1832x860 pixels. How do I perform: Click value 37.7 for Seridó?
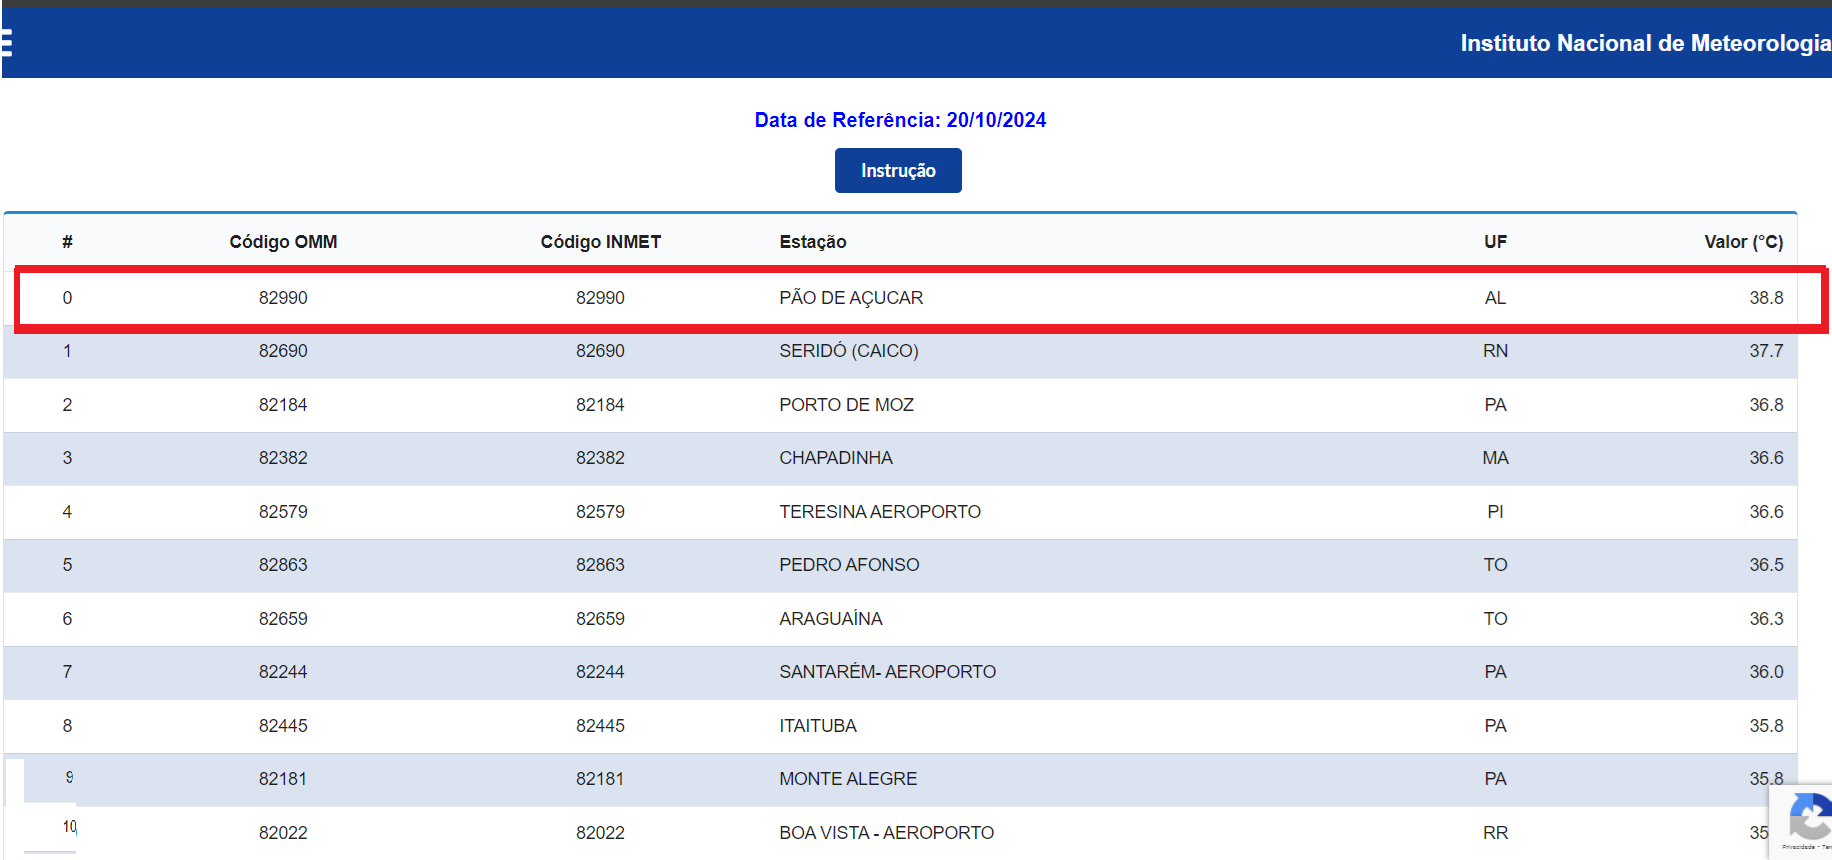(1766, 351)
